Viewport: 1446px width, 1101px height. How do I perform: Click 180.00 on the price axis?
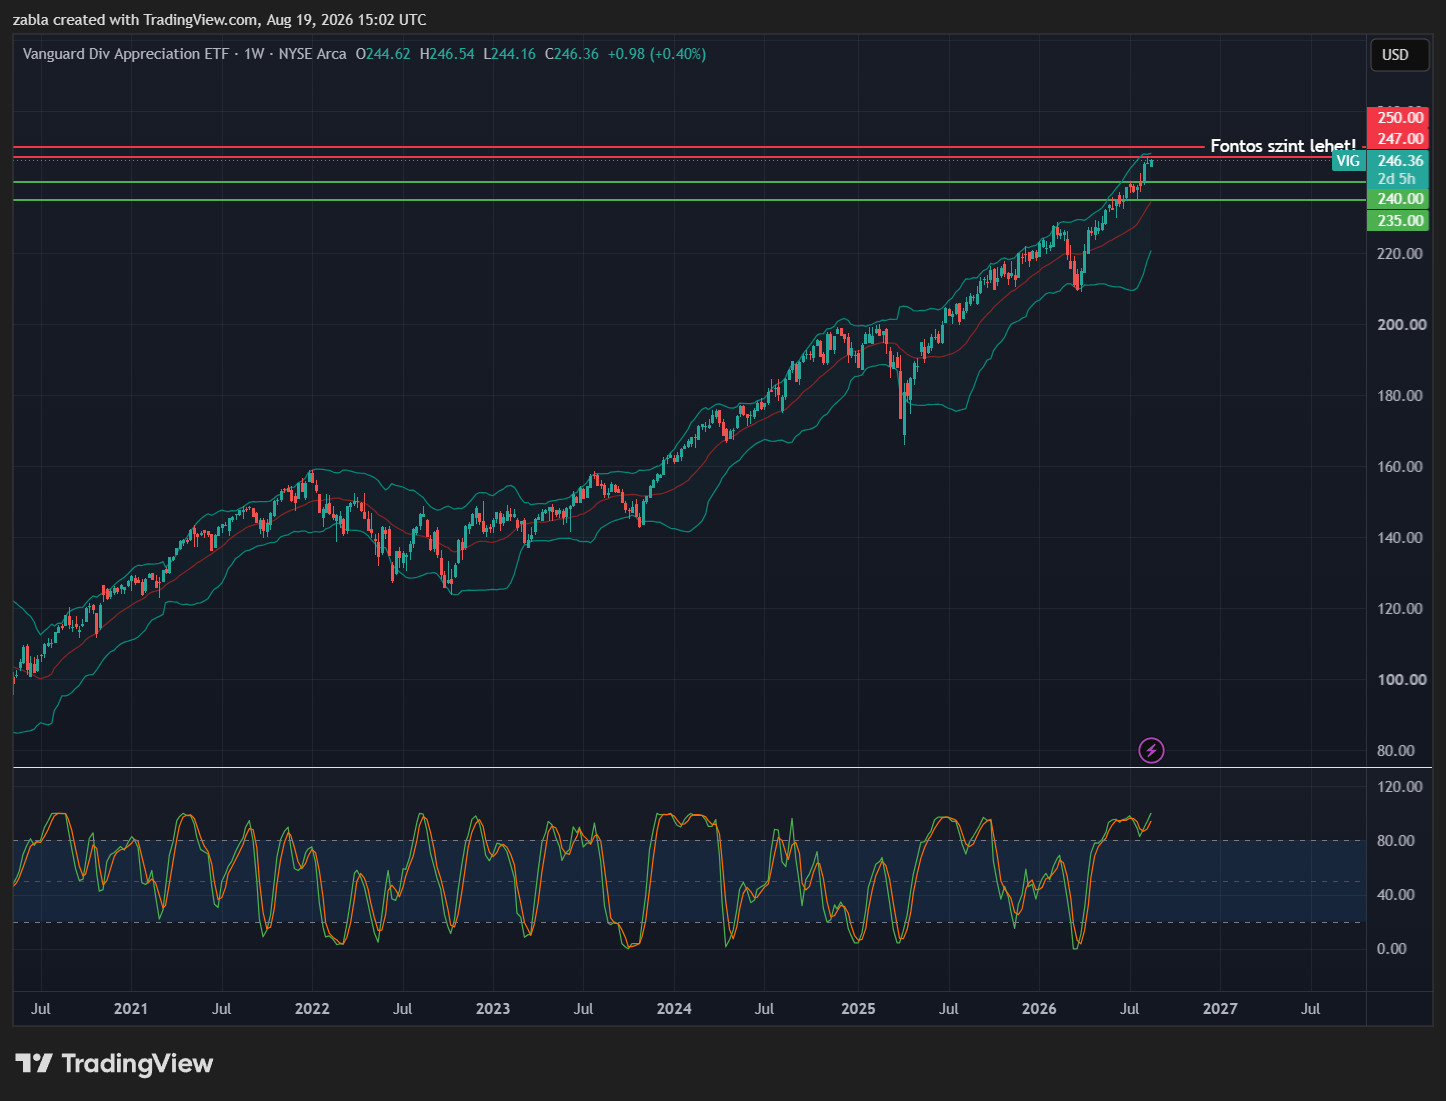[1400, 396]
